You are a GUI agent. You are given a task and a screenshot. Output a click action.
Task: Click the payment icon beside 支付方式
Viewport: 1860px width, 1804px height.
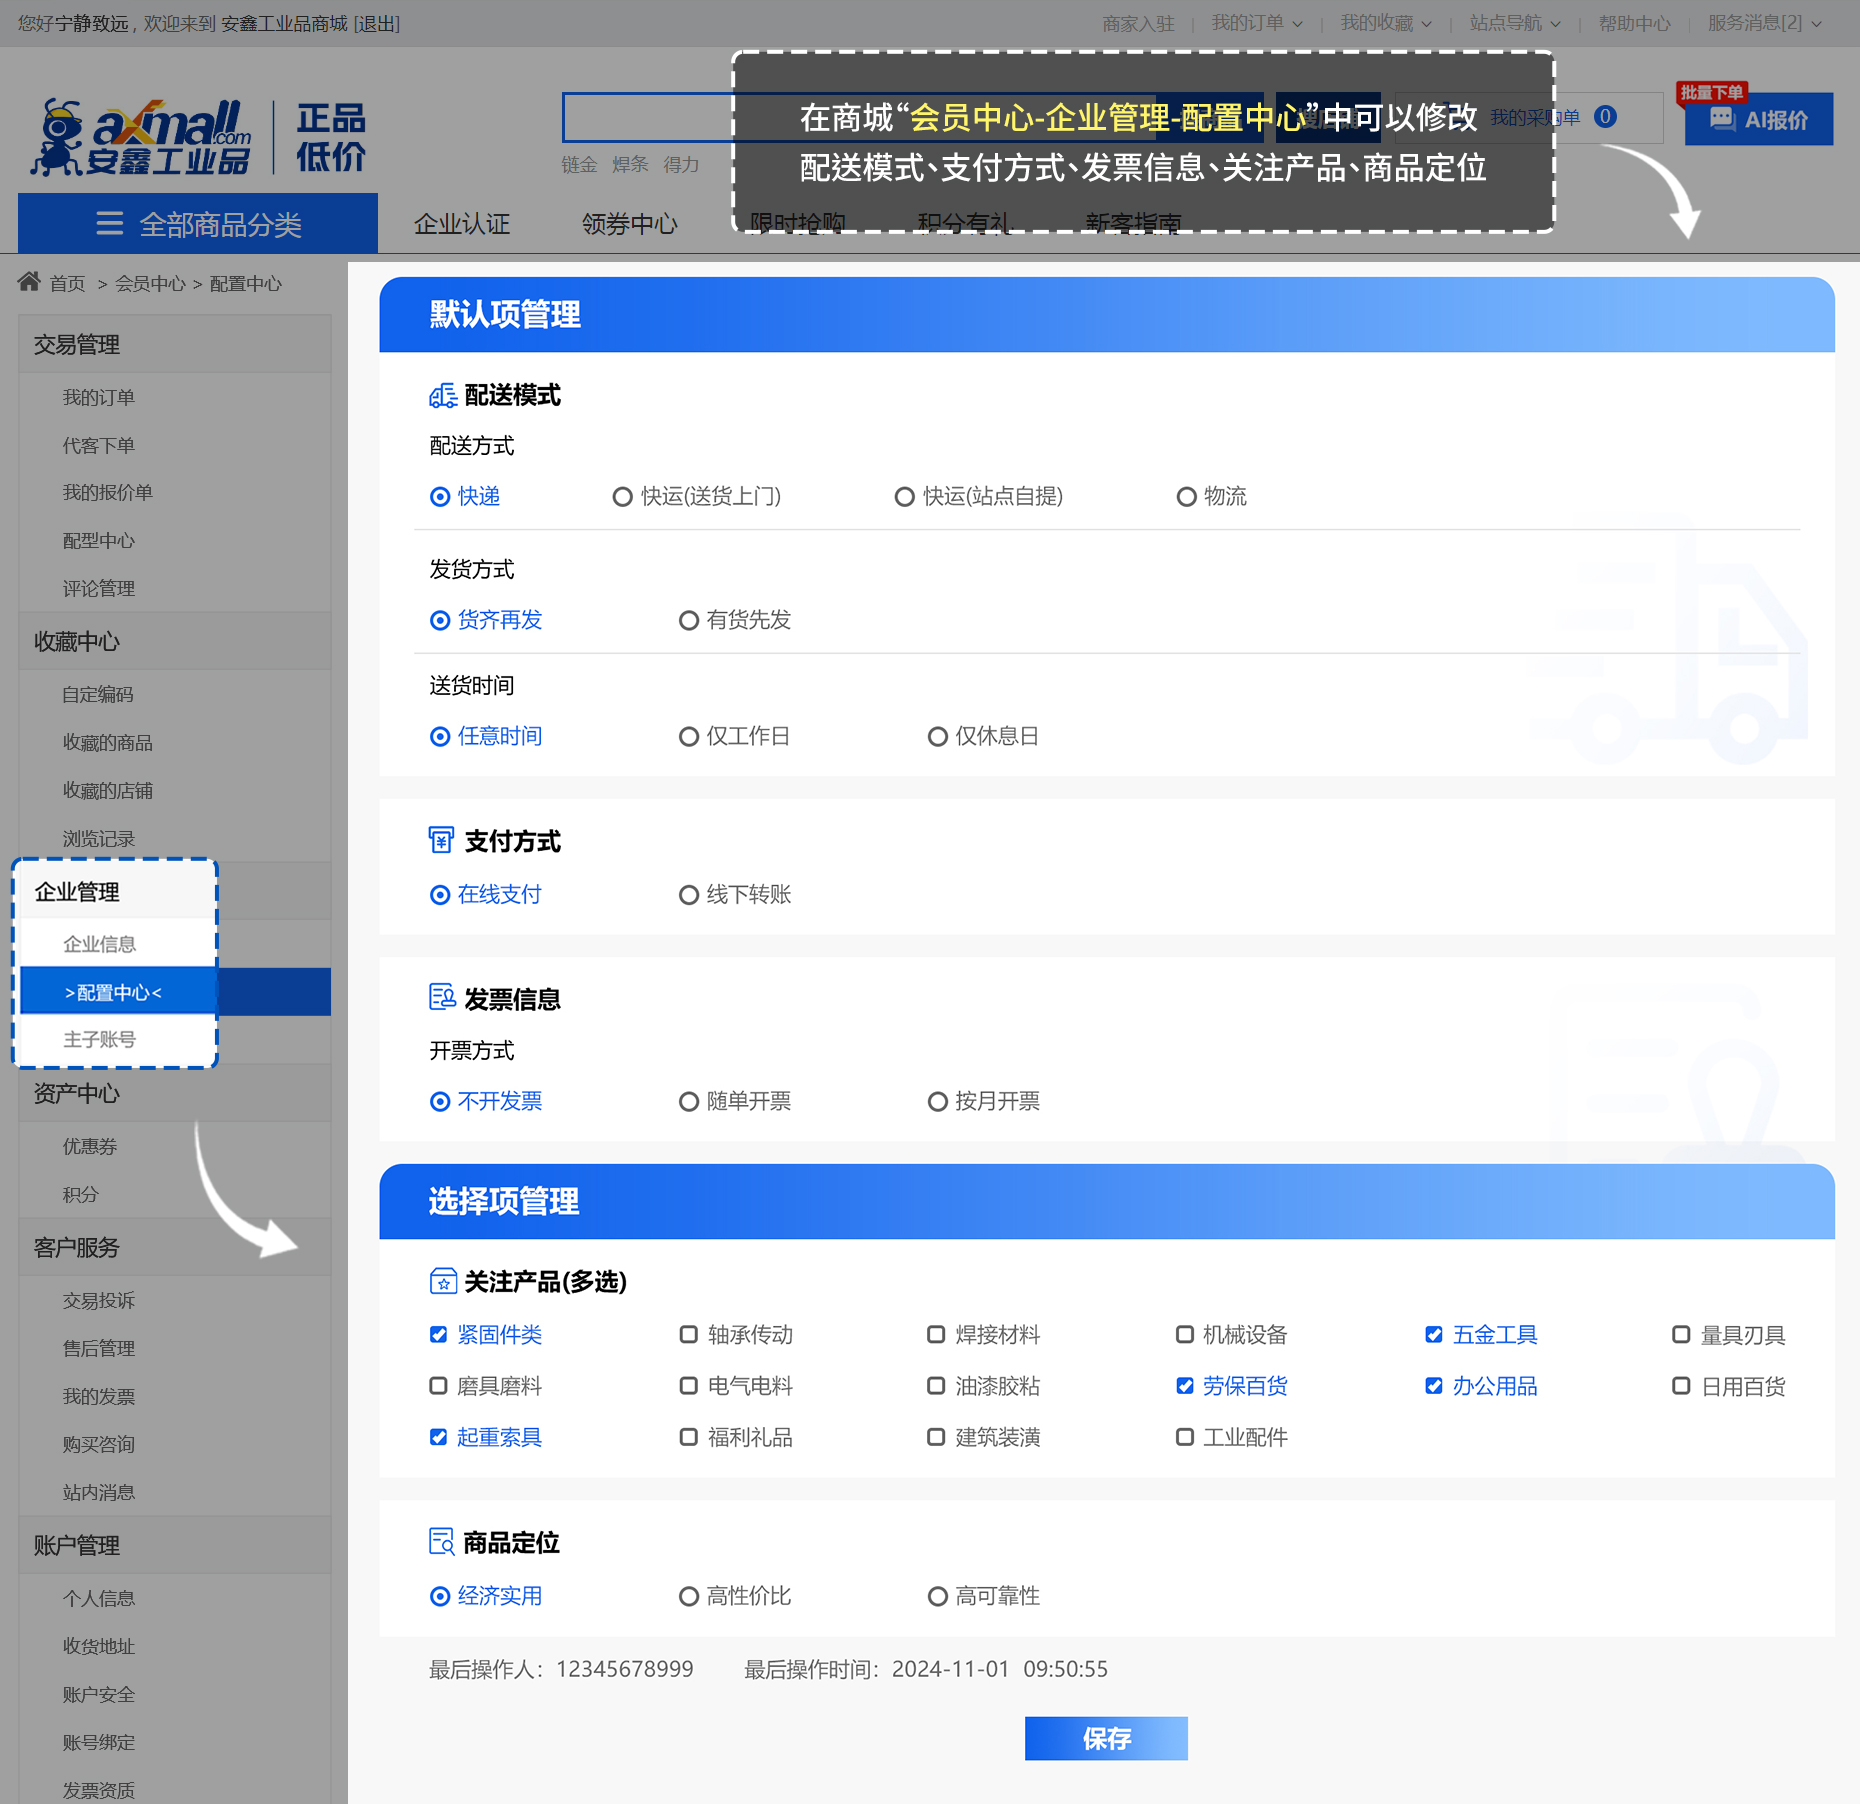[441, 840]
